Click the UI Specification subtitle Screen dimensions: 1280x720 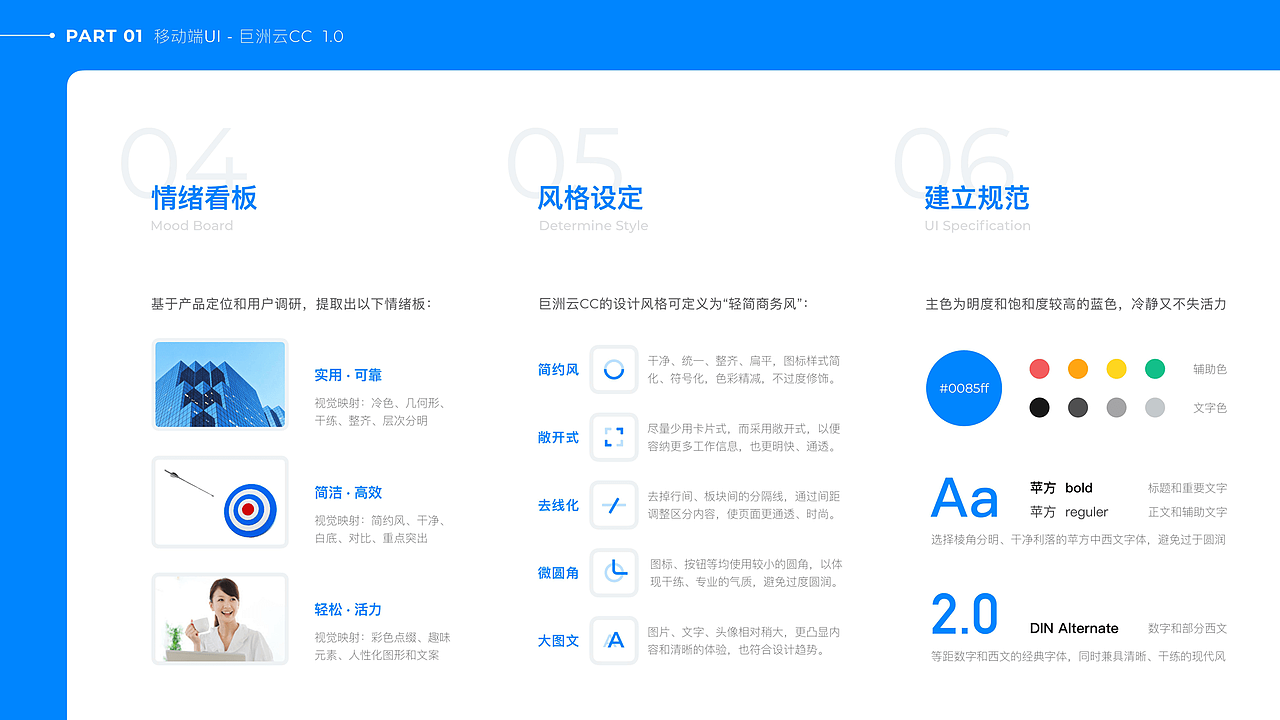point(978,226)
